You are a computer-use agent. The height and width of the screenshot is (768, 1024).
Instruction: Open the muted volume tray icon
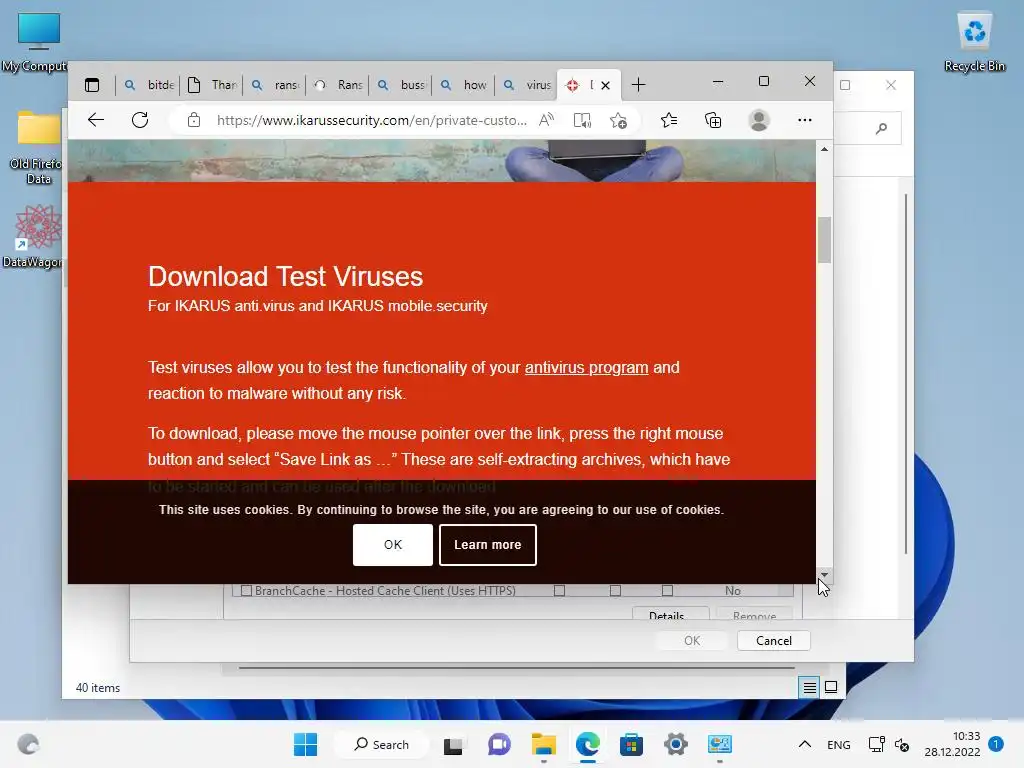tap(902, 744)
